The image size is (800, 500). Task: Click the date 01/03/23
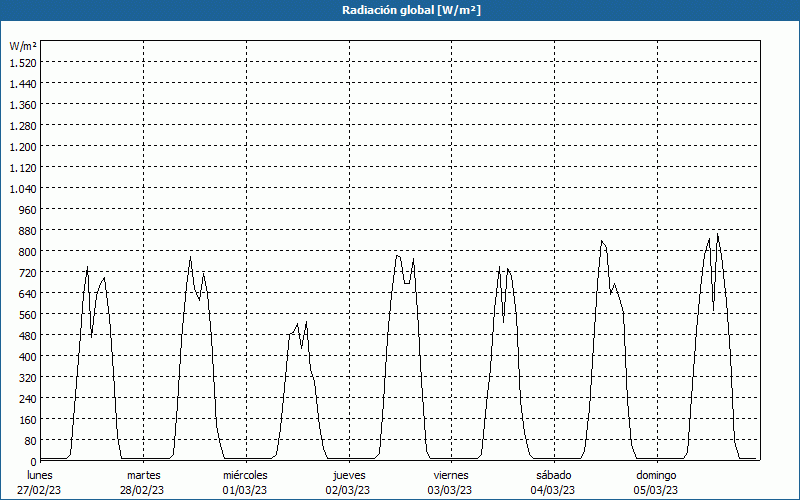(244, 490)
